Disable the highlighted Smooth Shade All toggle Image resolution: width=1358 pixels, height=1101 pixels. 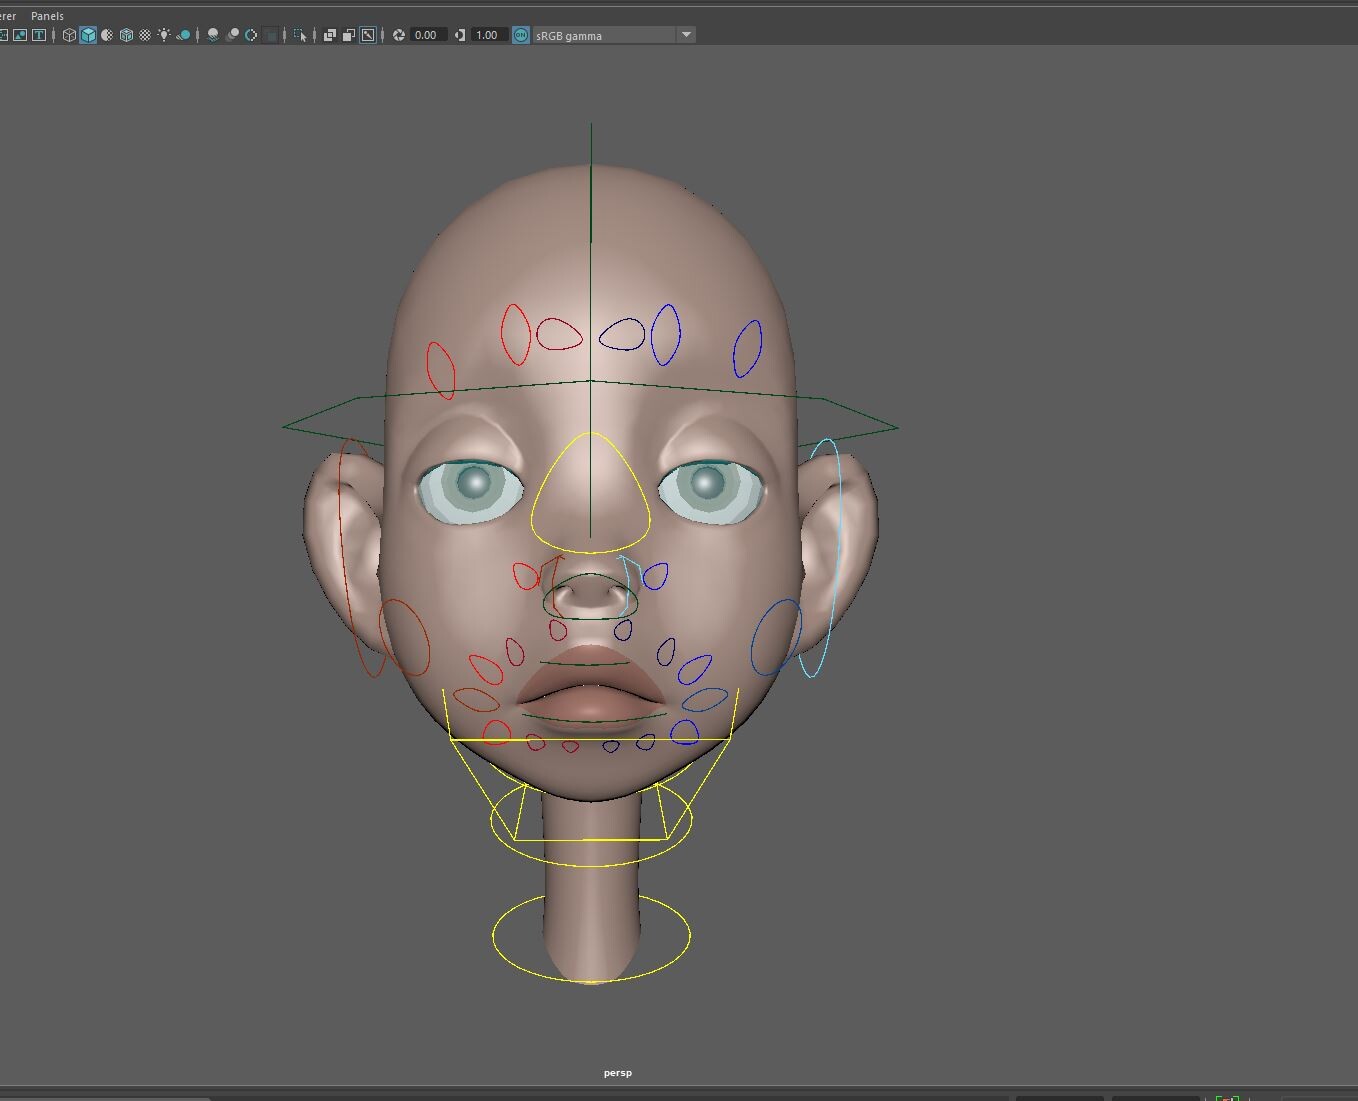tap(87, 35)
